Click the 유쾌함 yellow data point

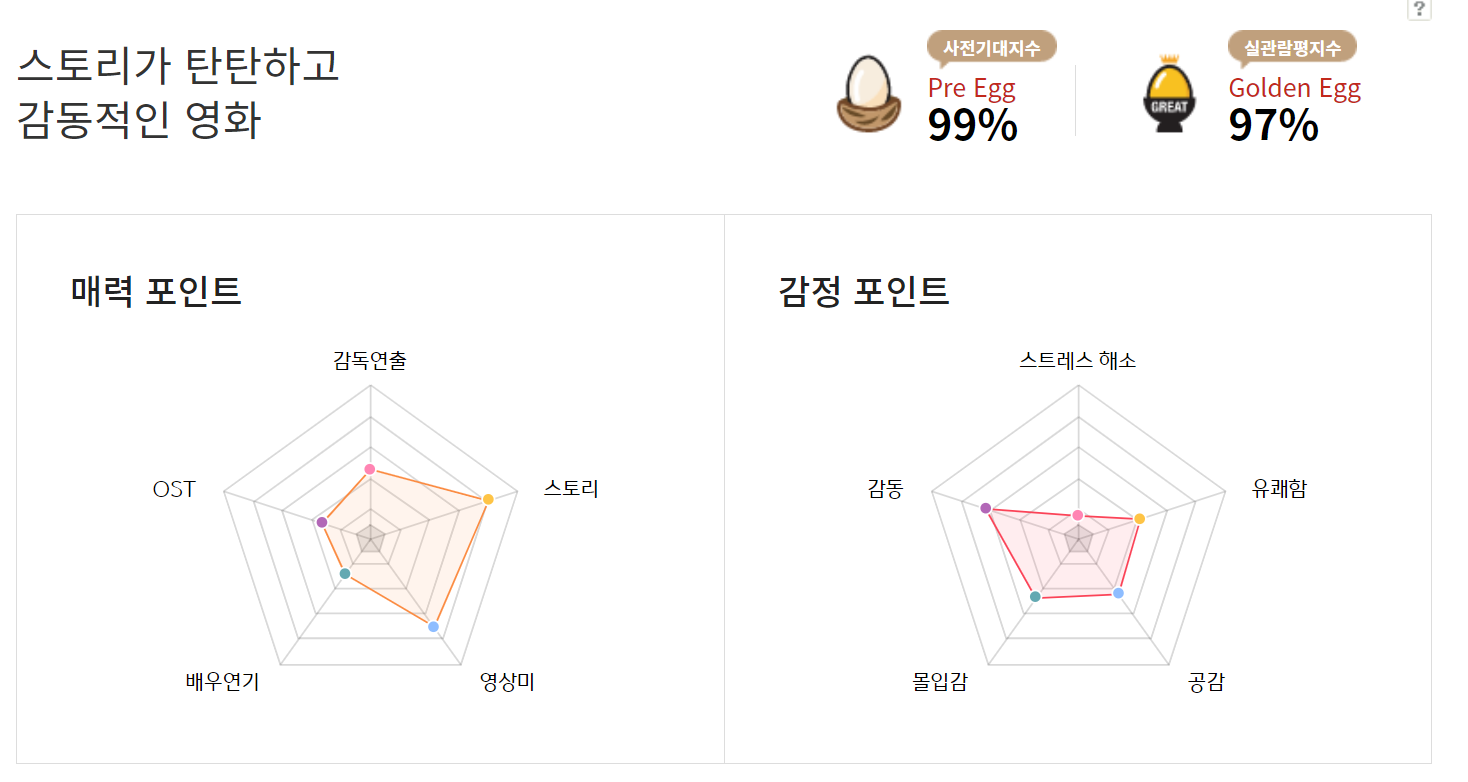tap(1137, 519)
